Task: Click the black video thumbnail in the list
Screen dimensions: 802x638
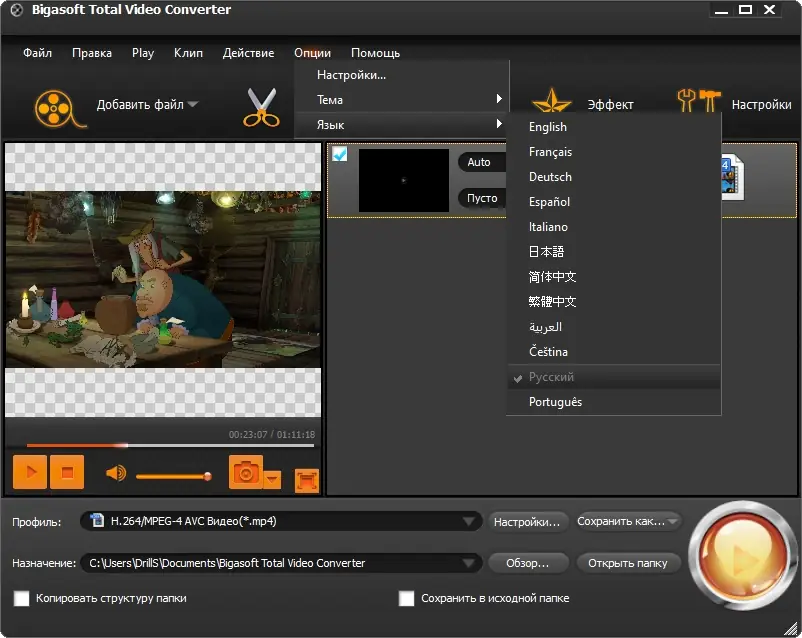Action: [x=404, y=180]
